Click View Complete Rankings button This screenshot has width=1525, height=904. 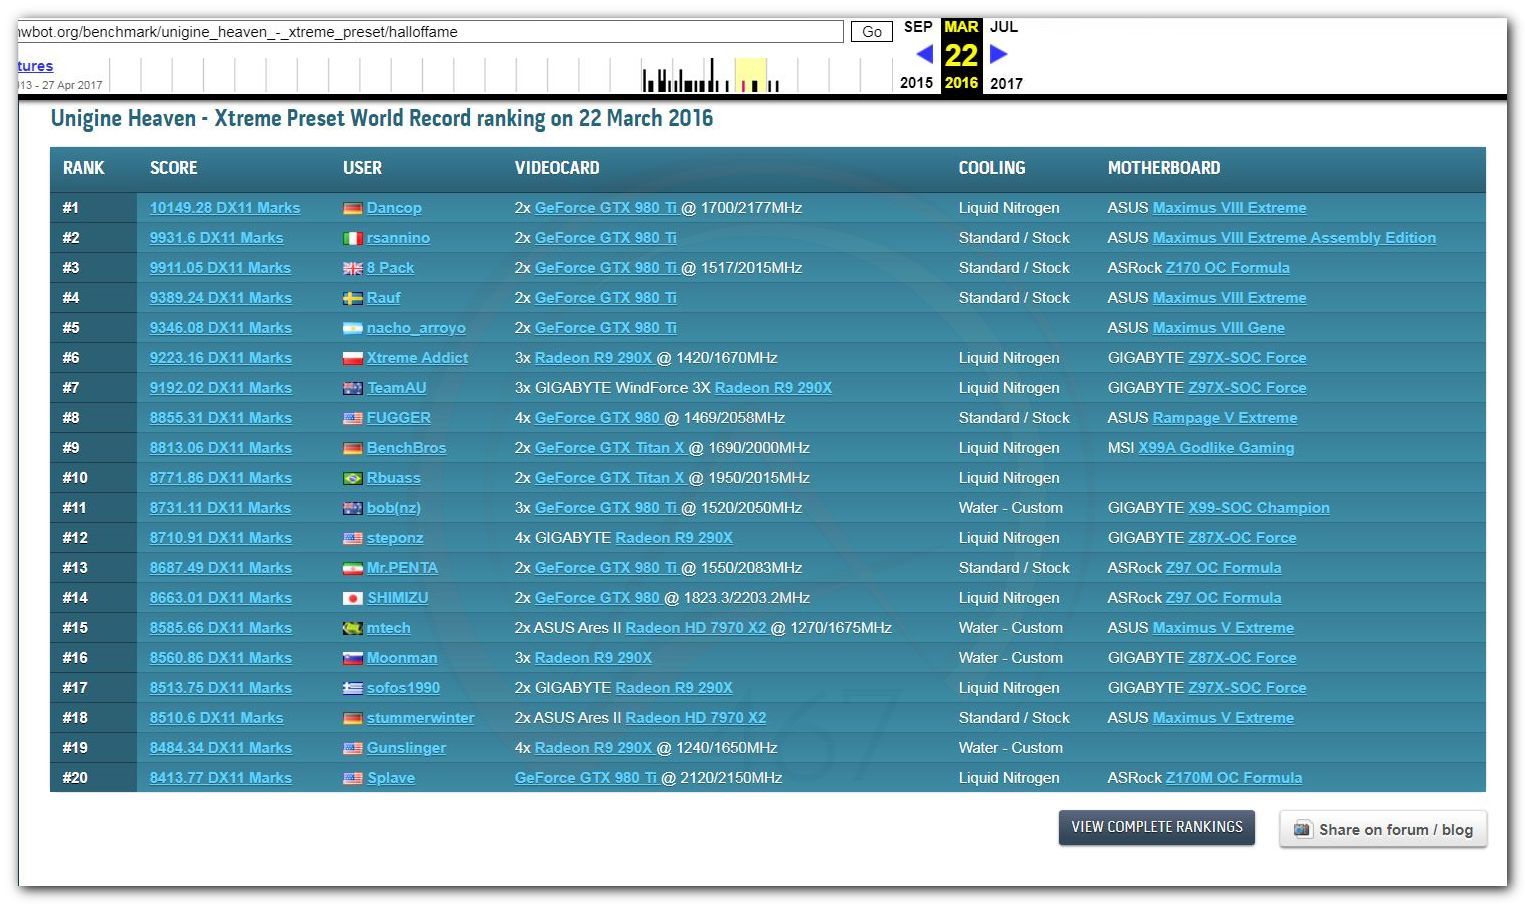pyautogui.click(x=1157, y=827)
